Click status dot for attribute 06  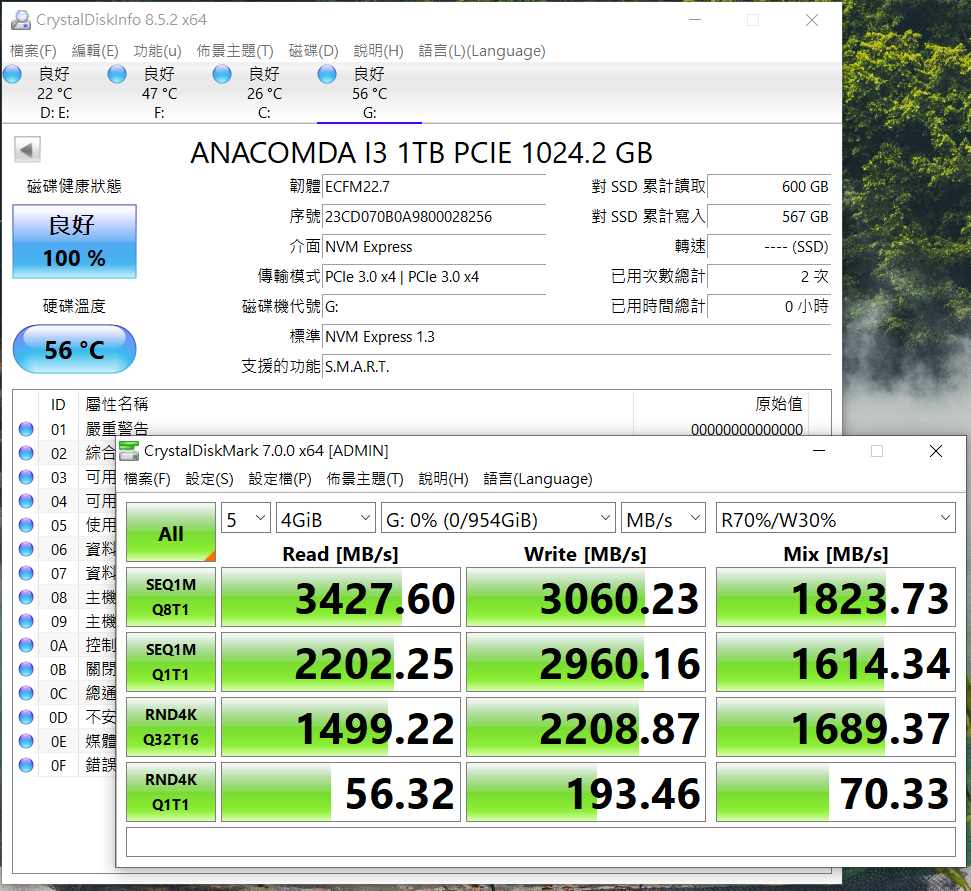pyautogui.click(x=26, y=549)
